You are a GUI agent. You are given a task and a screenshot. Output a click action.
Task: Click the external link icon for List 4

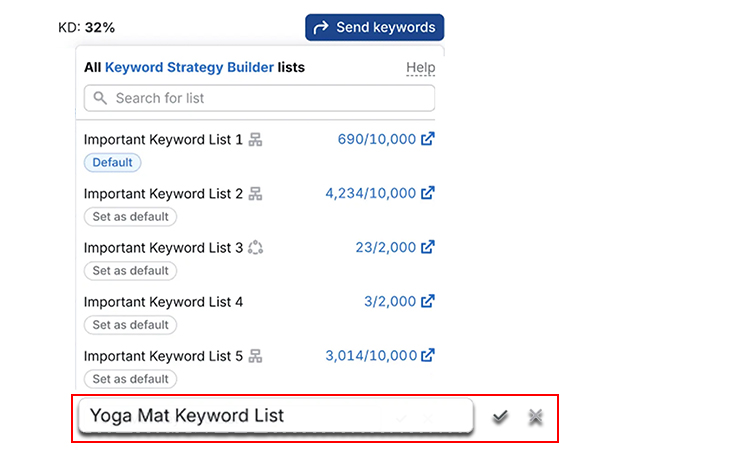pos(428,301)
